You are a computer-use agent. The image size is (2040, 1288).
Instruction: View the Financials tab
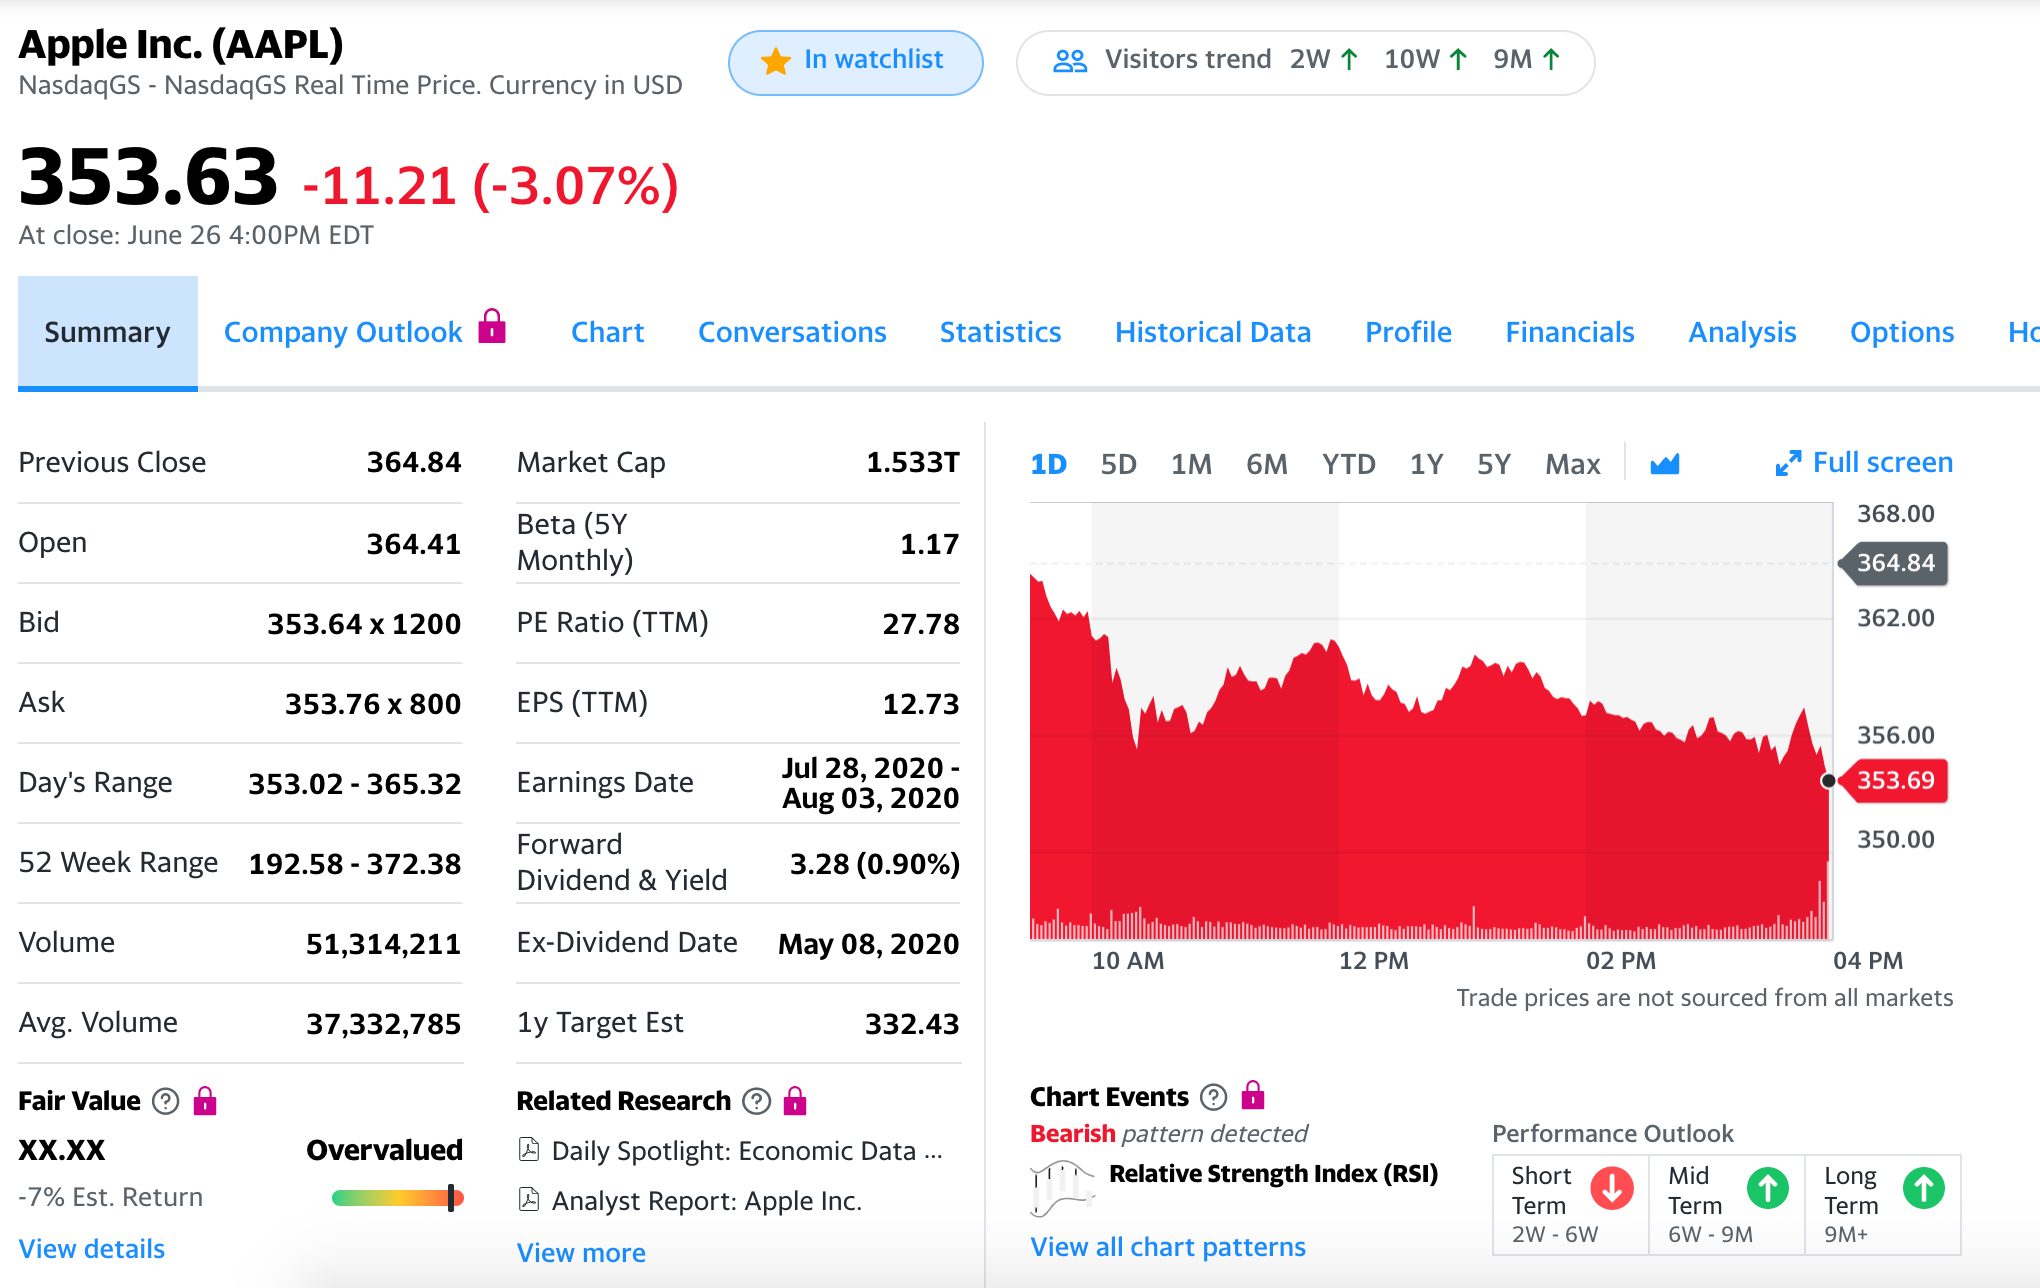click(1570, 332)
